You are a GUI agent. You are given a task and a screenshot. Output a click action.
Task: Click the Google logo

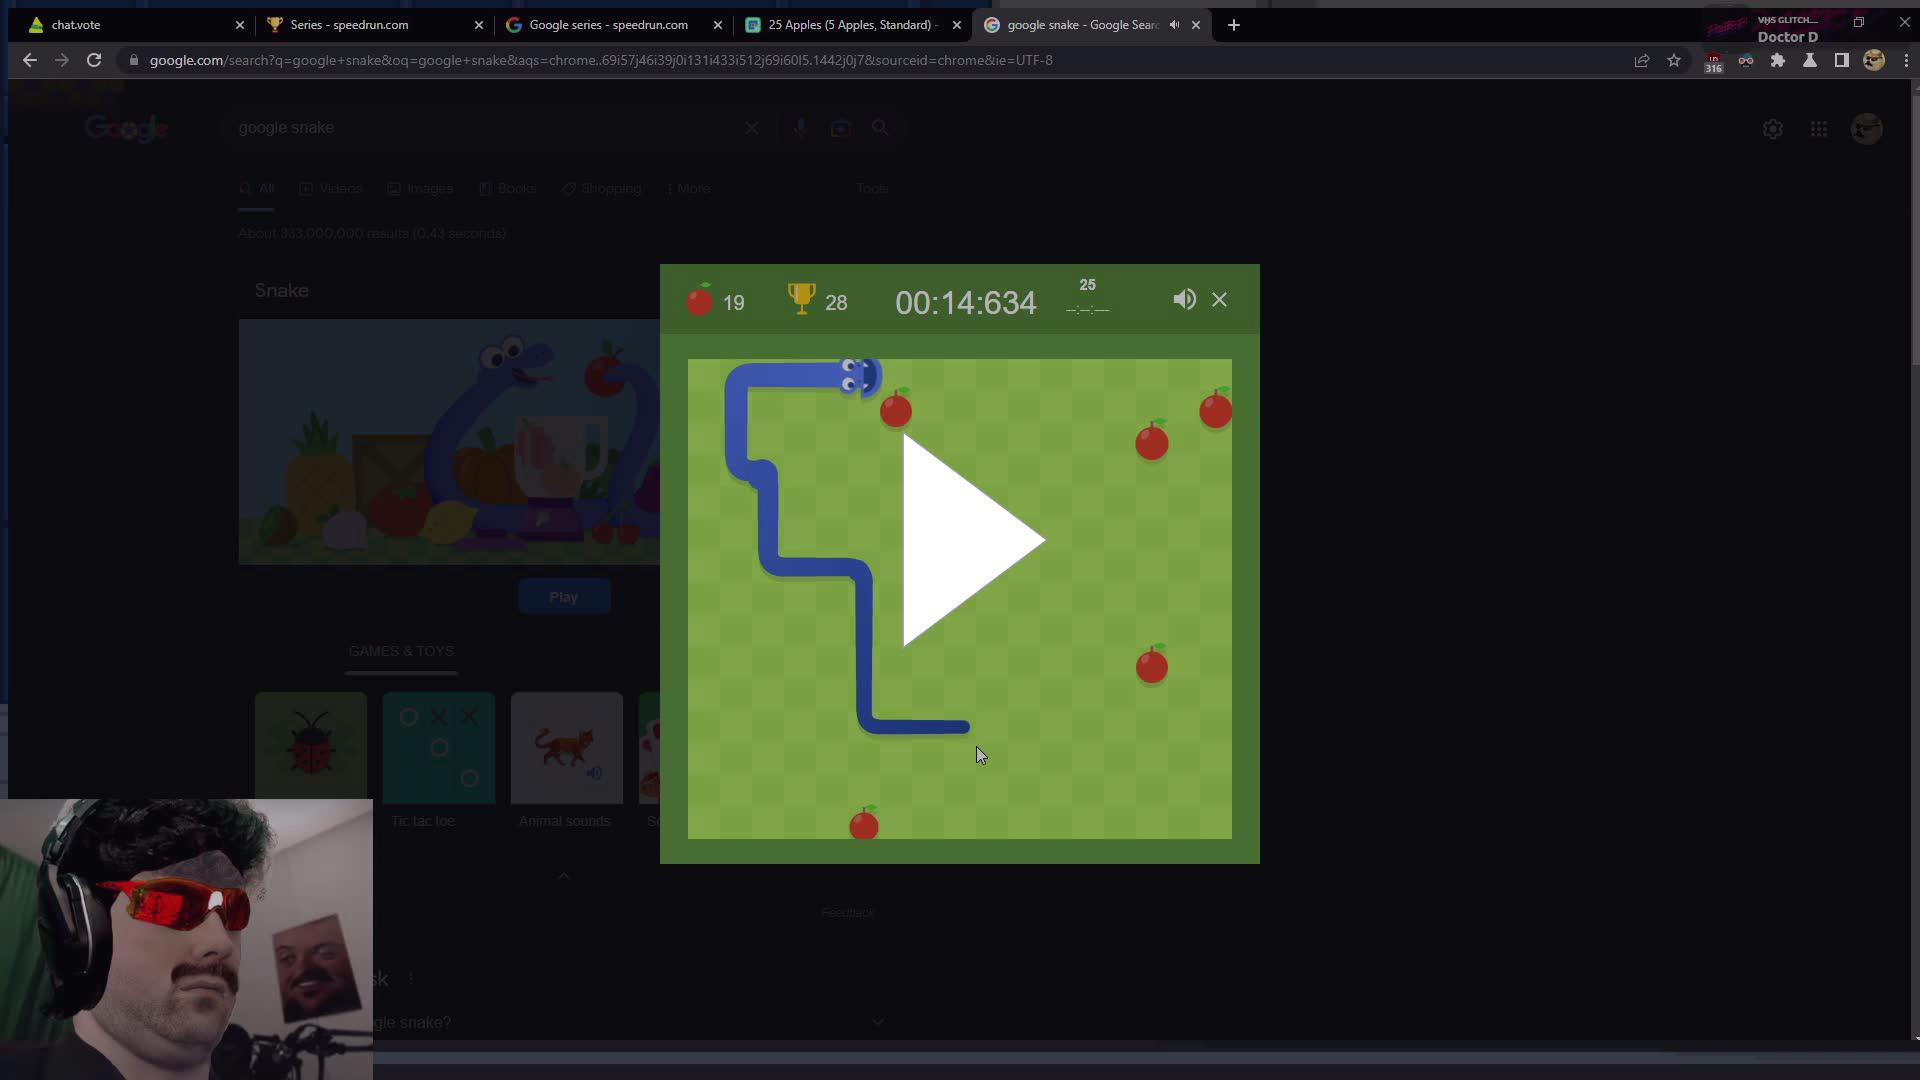pos(126,128)
